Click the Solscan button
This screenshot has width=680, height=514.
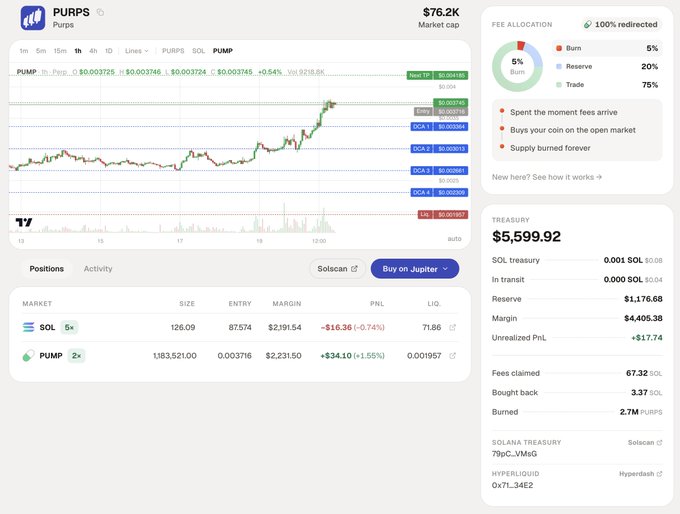coord(337,269)
